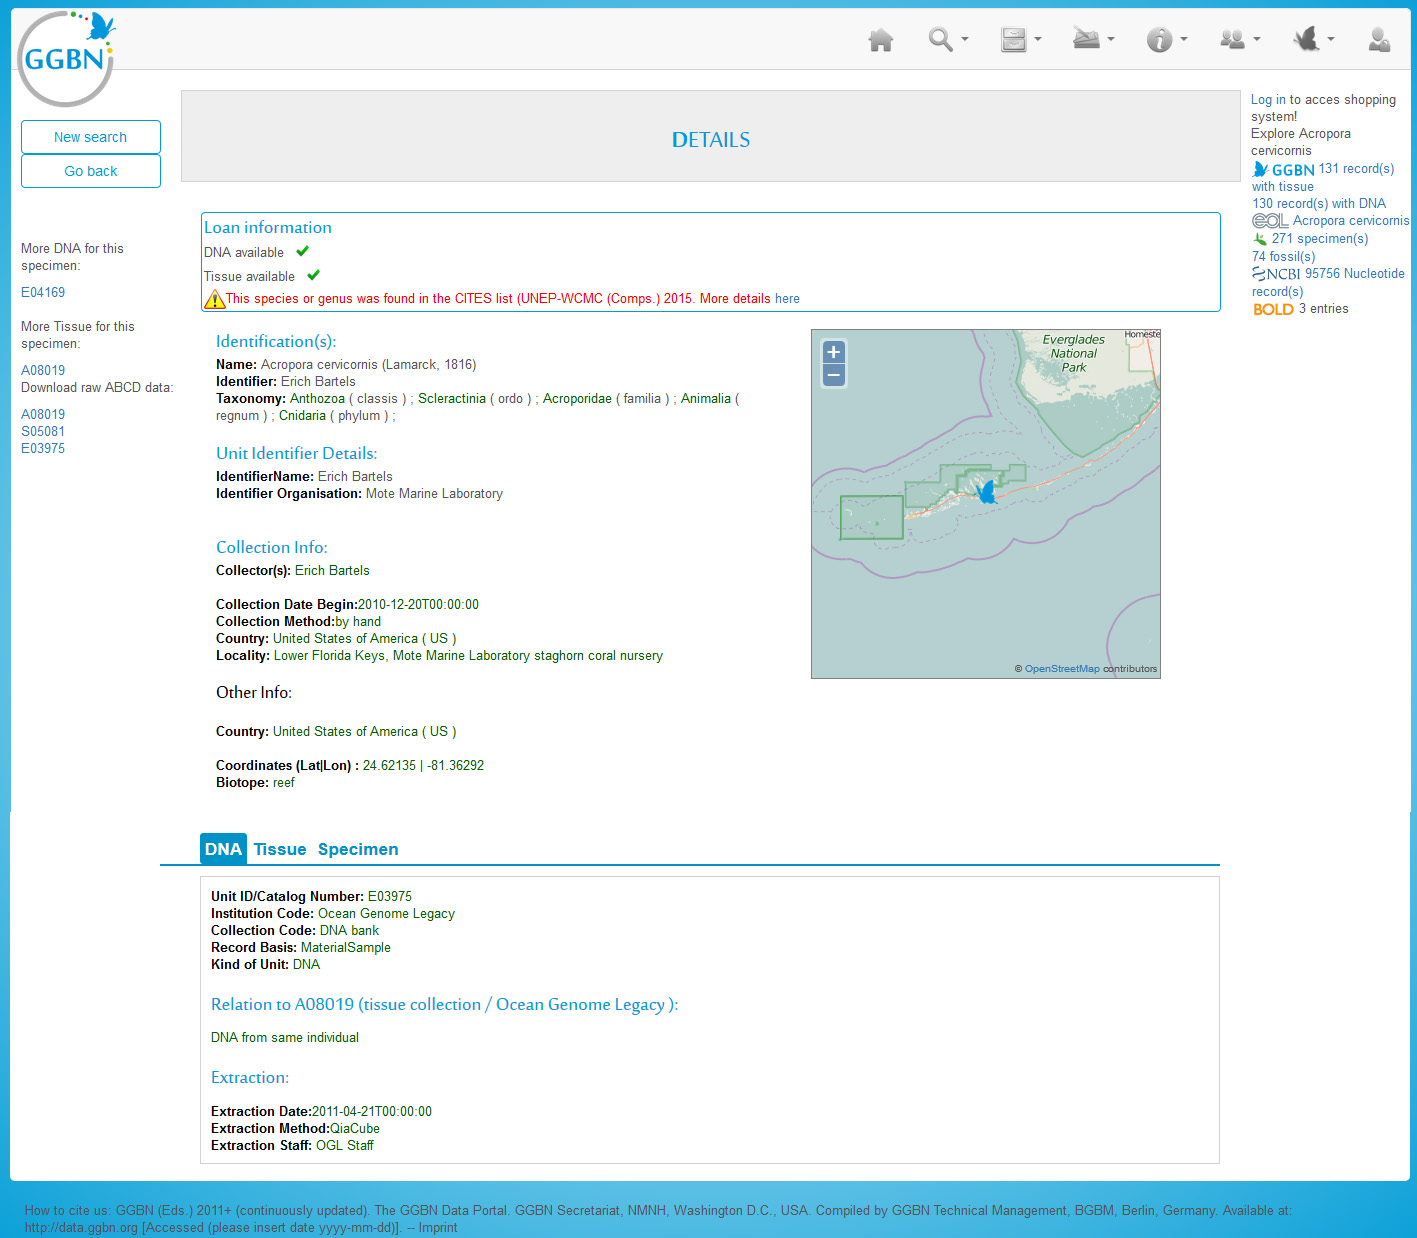Switch to the Specimen tab
The image size is (1417, 1238).
coord(358,849)
